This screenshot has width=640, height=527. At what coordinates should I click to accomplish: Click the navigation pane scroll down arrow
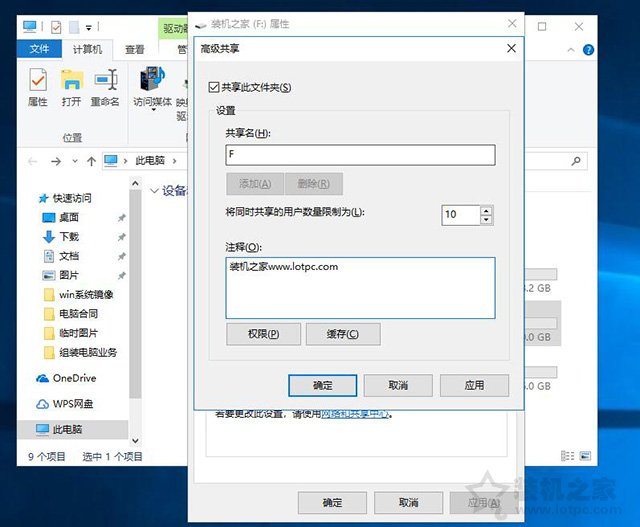pos(136,440)
